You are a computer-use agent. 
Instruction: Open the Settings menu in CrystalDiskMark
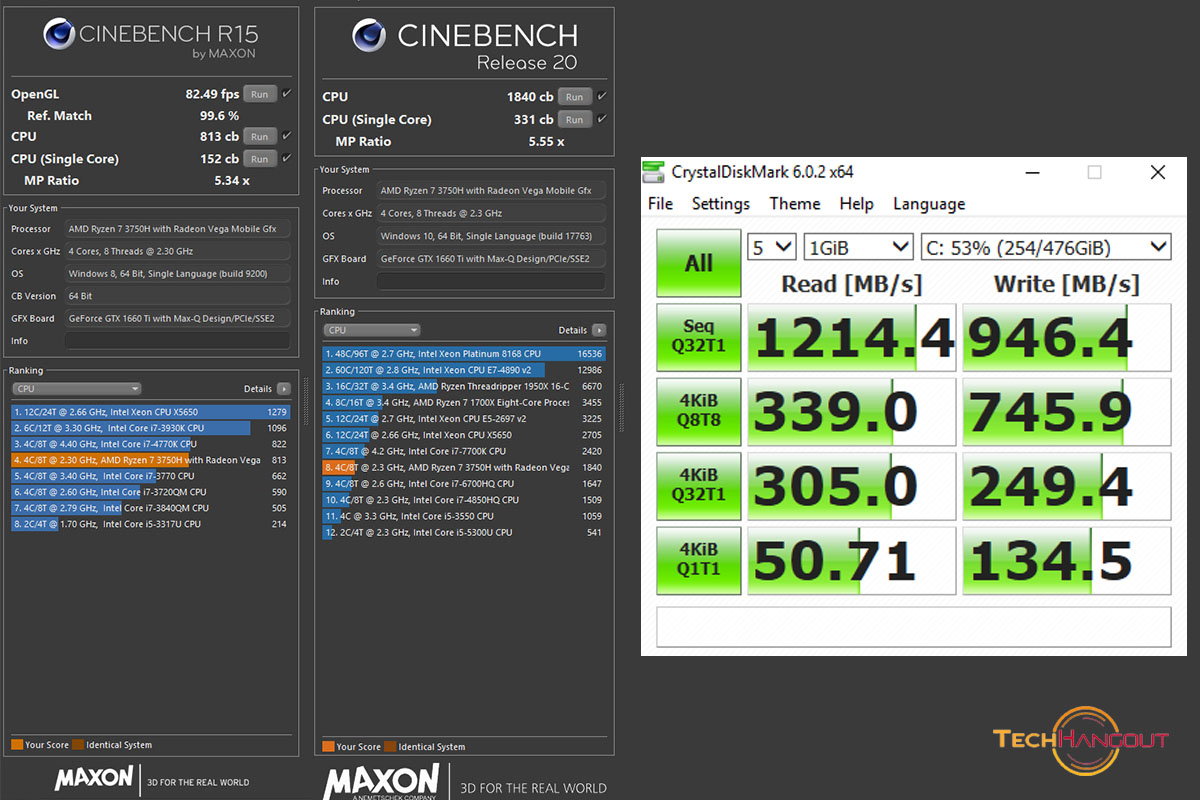click(720, 204)
